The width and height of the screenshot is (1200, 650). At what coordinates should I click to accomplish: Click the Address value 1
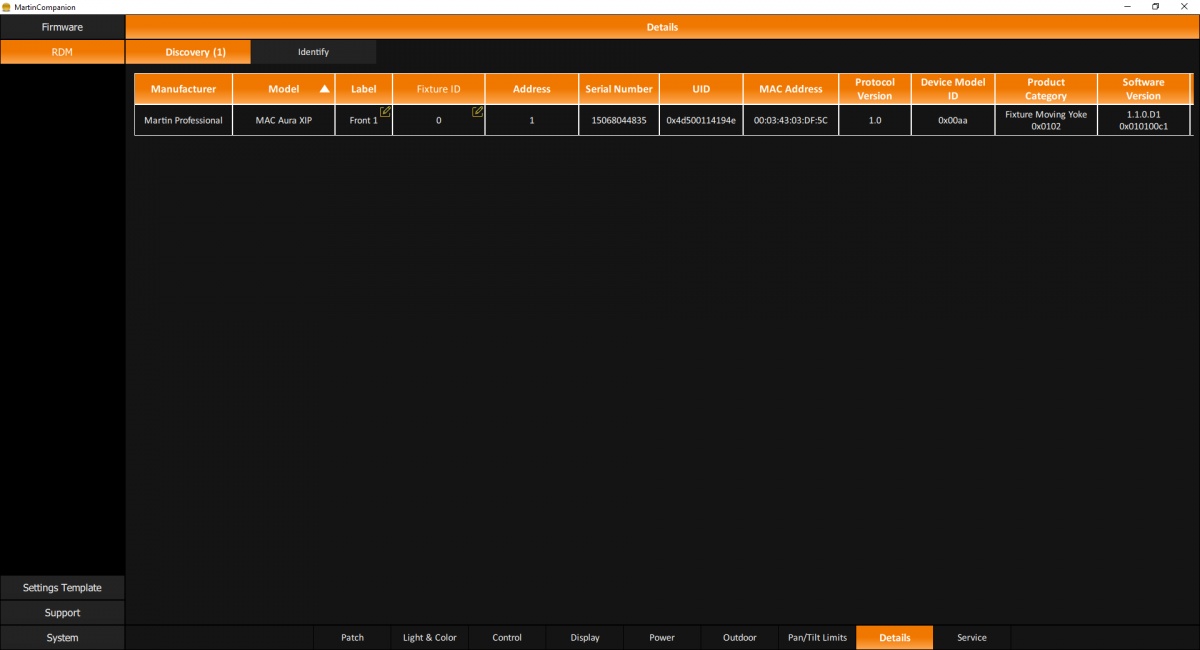click(532, 120)
